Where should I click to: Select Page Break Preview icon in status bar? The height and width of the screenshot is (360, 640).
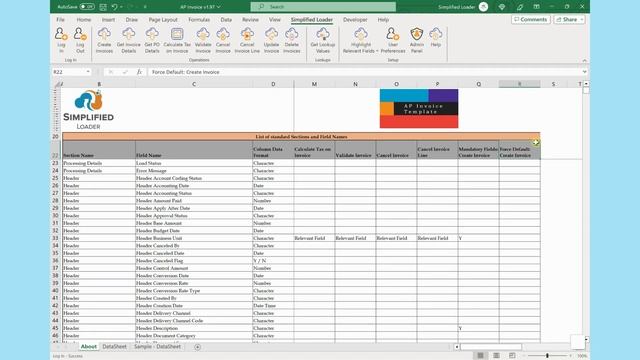pos(512,356)
